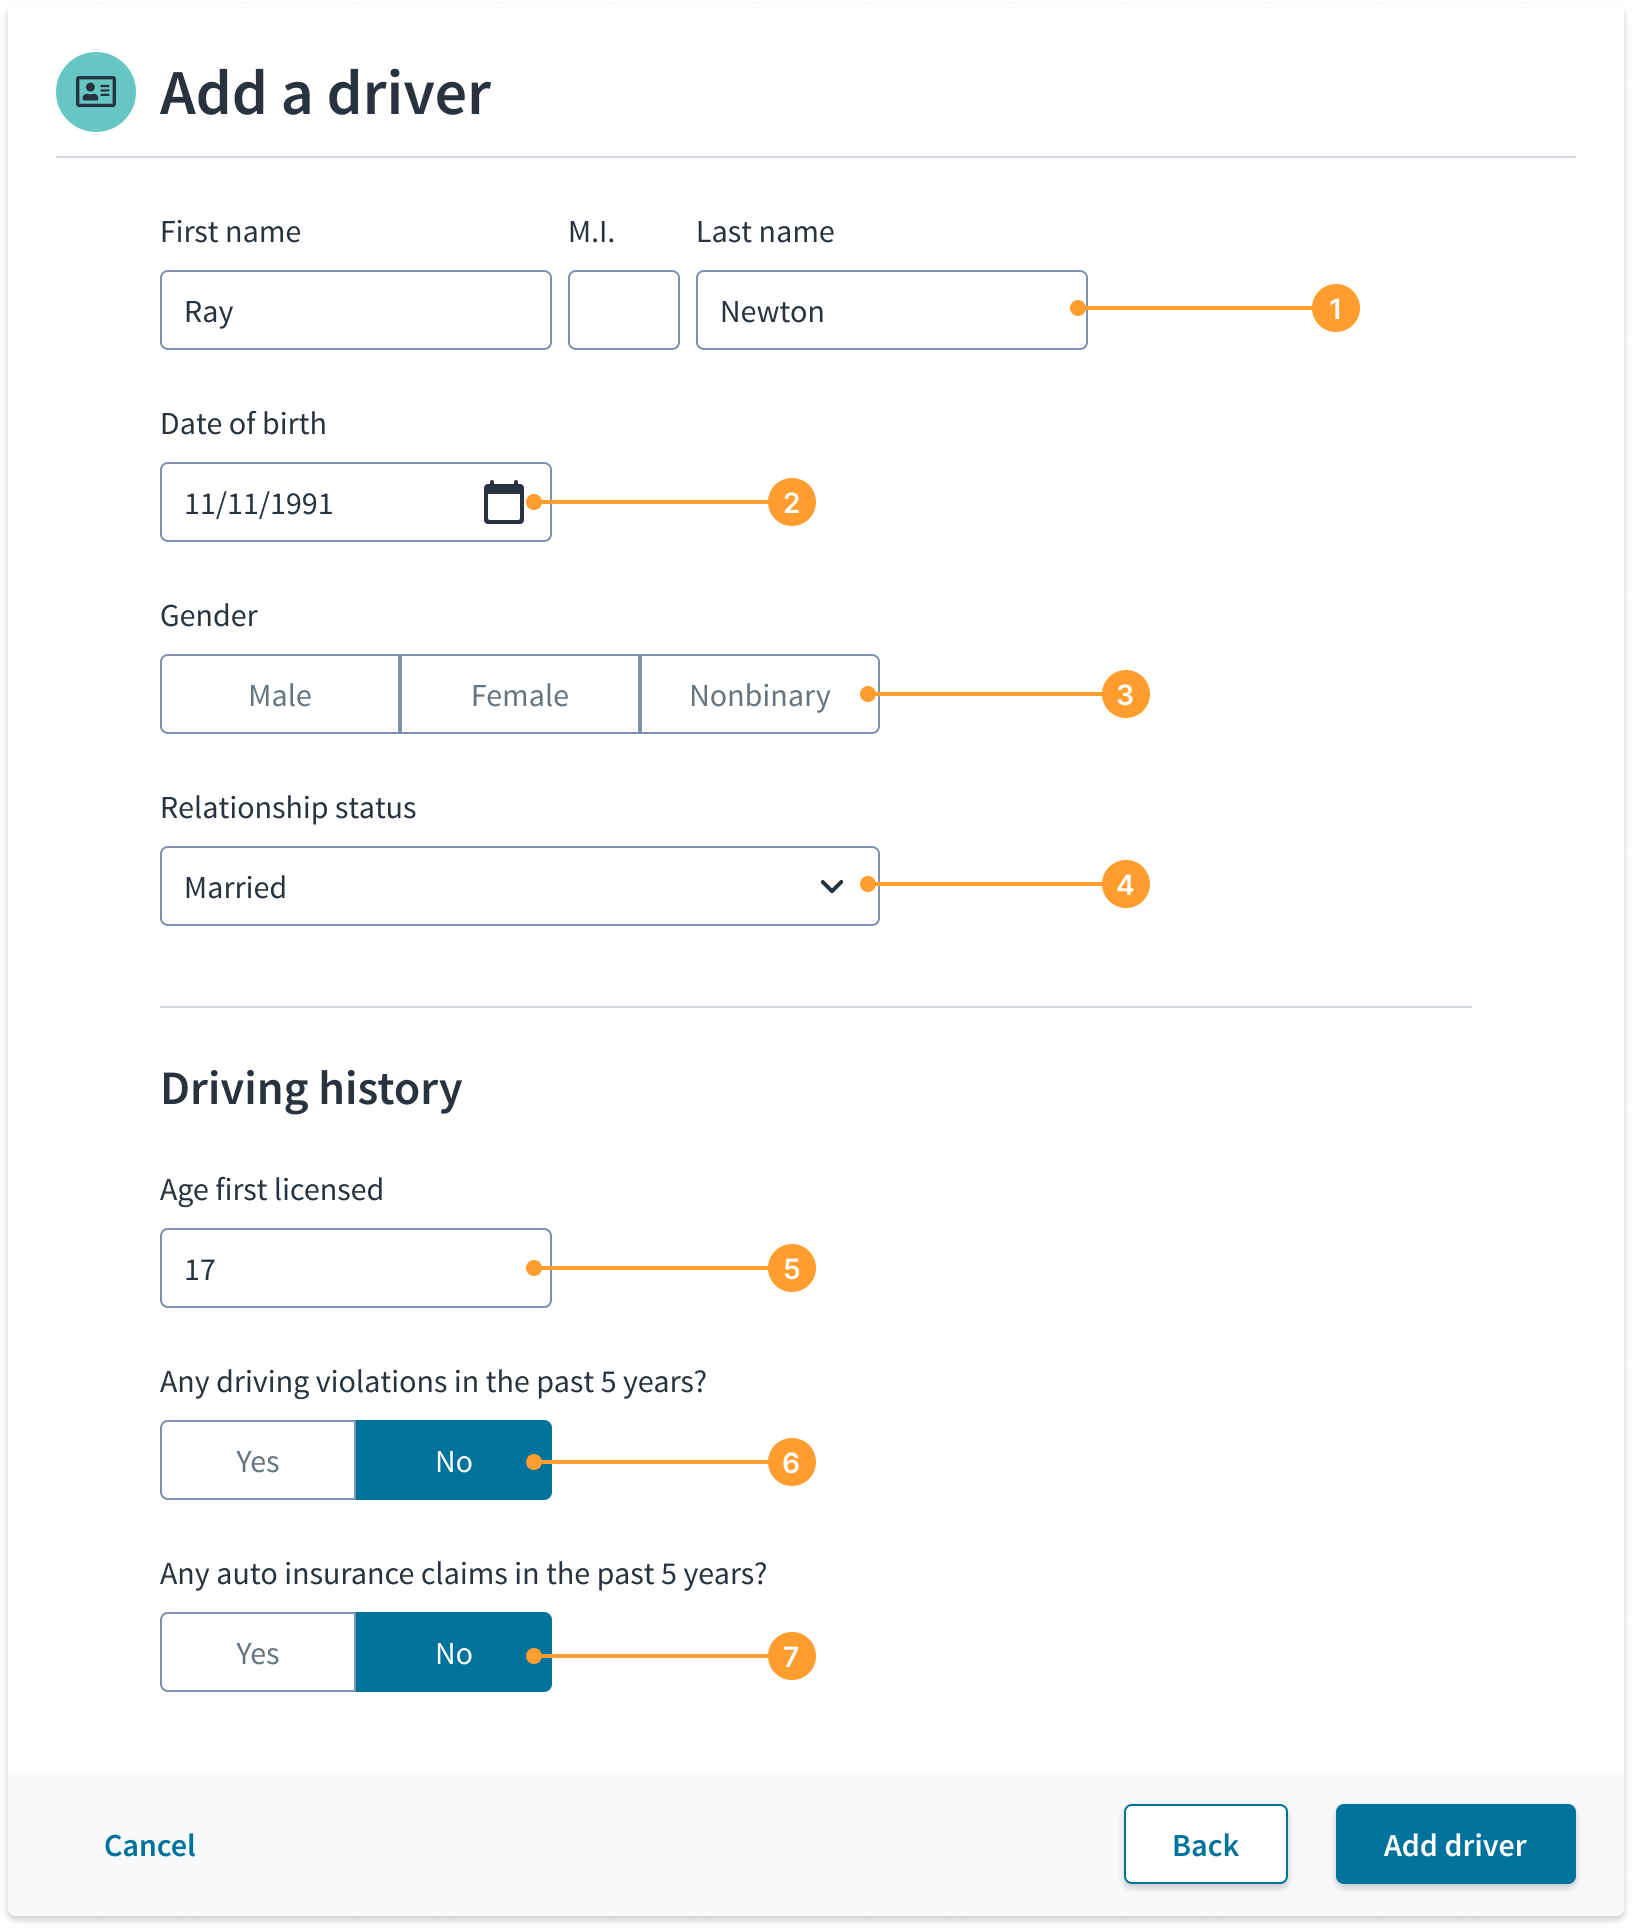Expand the Relationship status dropdown
1632x1928 pixels.
coord(520,886)
